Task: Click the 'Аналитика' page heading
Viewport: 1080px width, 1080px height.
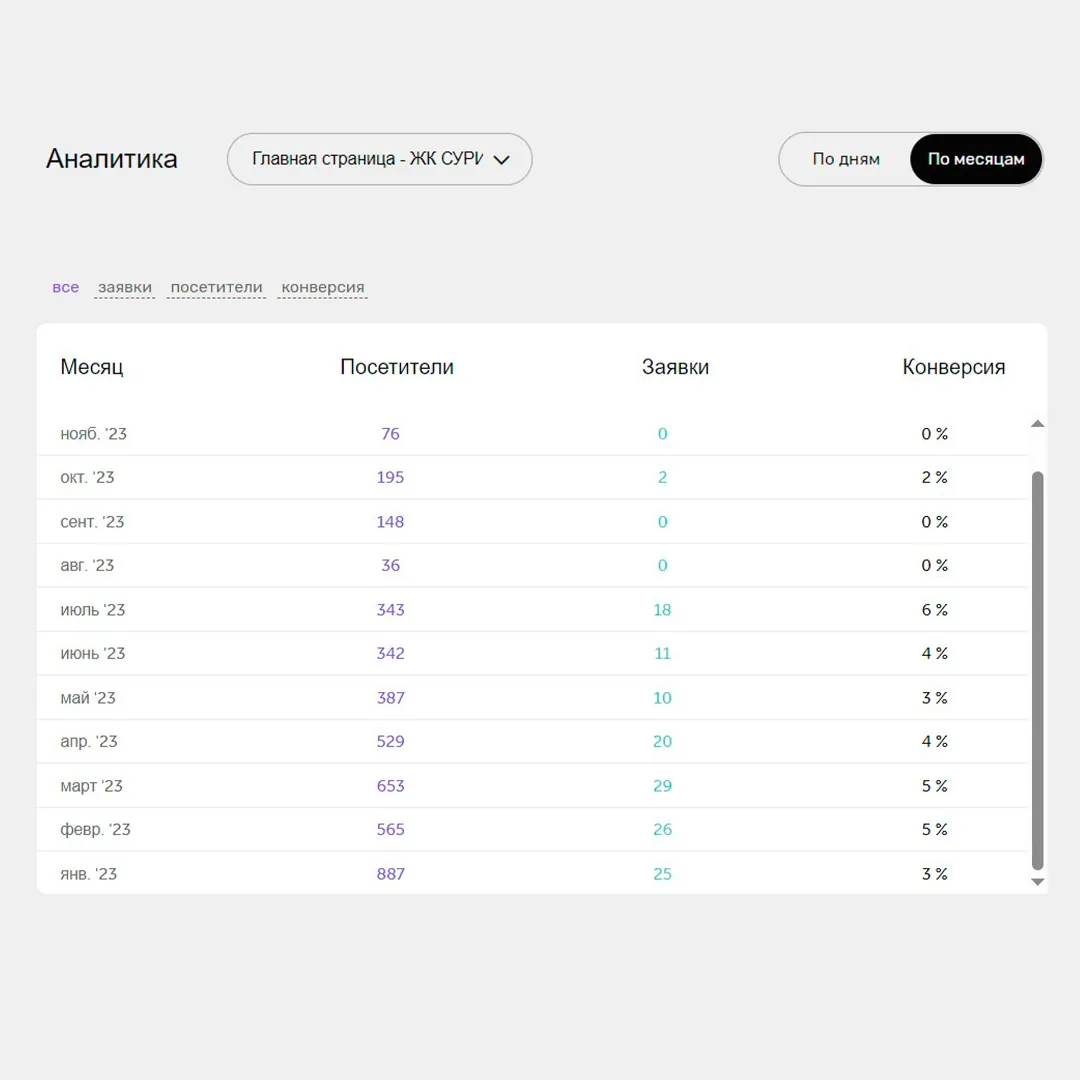Action: pos(112,159)
